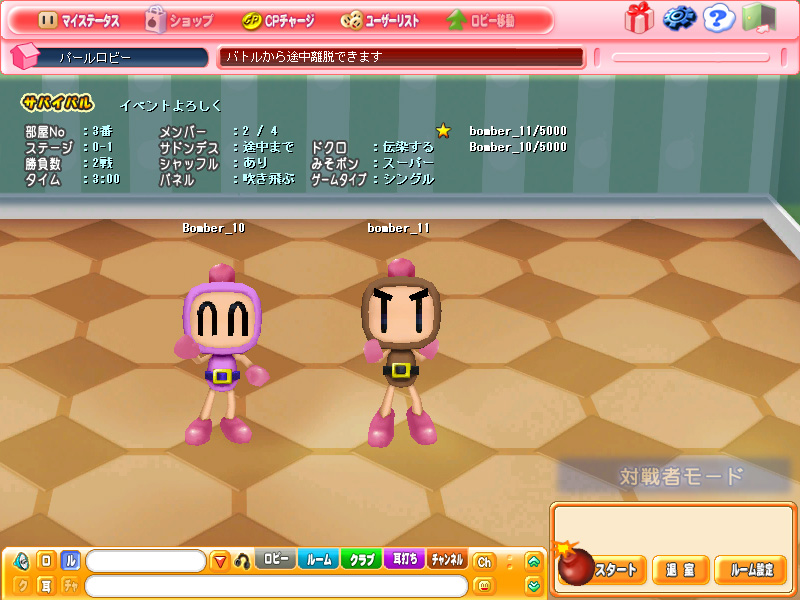Open マイステータス (My Status) menu
Screen dimensions: 800x600
79,20
